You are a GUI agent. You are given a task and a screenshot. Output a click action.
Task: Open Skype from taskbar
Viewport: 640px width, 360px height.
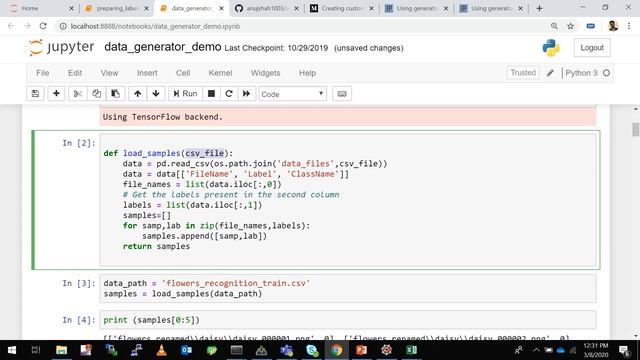(312, 350)
